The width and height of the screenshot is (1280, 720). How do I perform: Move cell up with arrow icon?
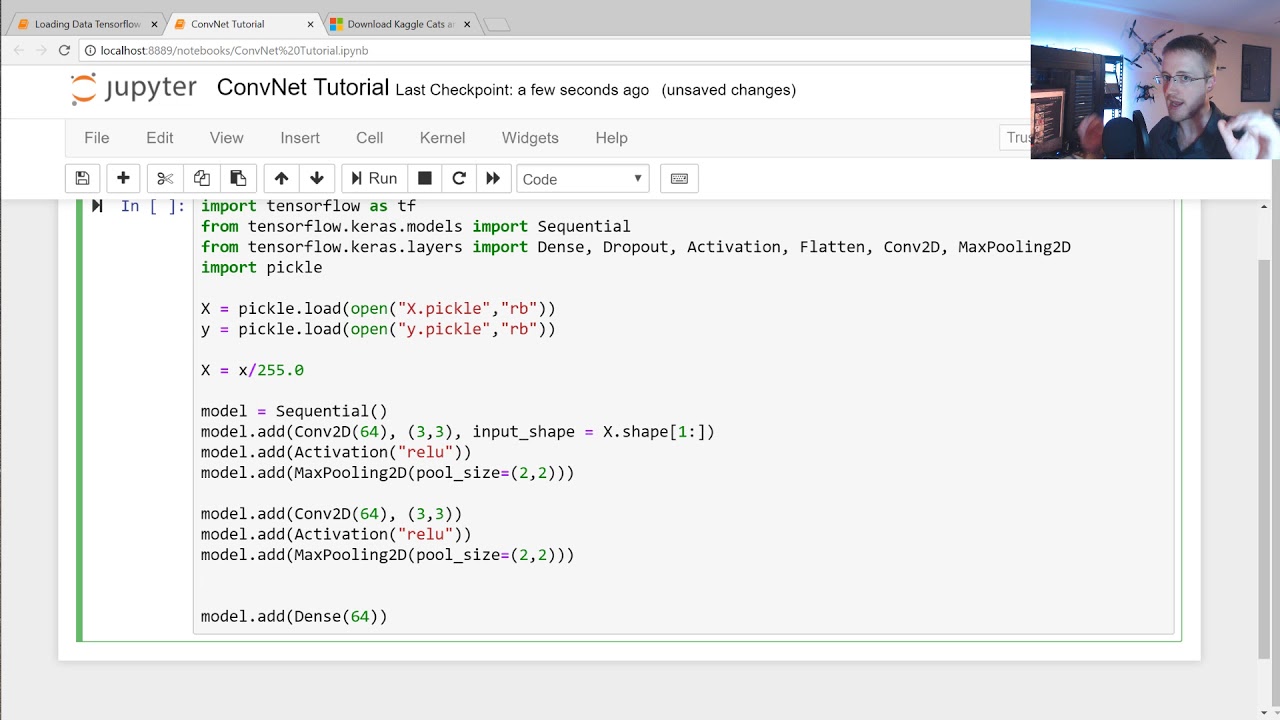coord(281,179)
